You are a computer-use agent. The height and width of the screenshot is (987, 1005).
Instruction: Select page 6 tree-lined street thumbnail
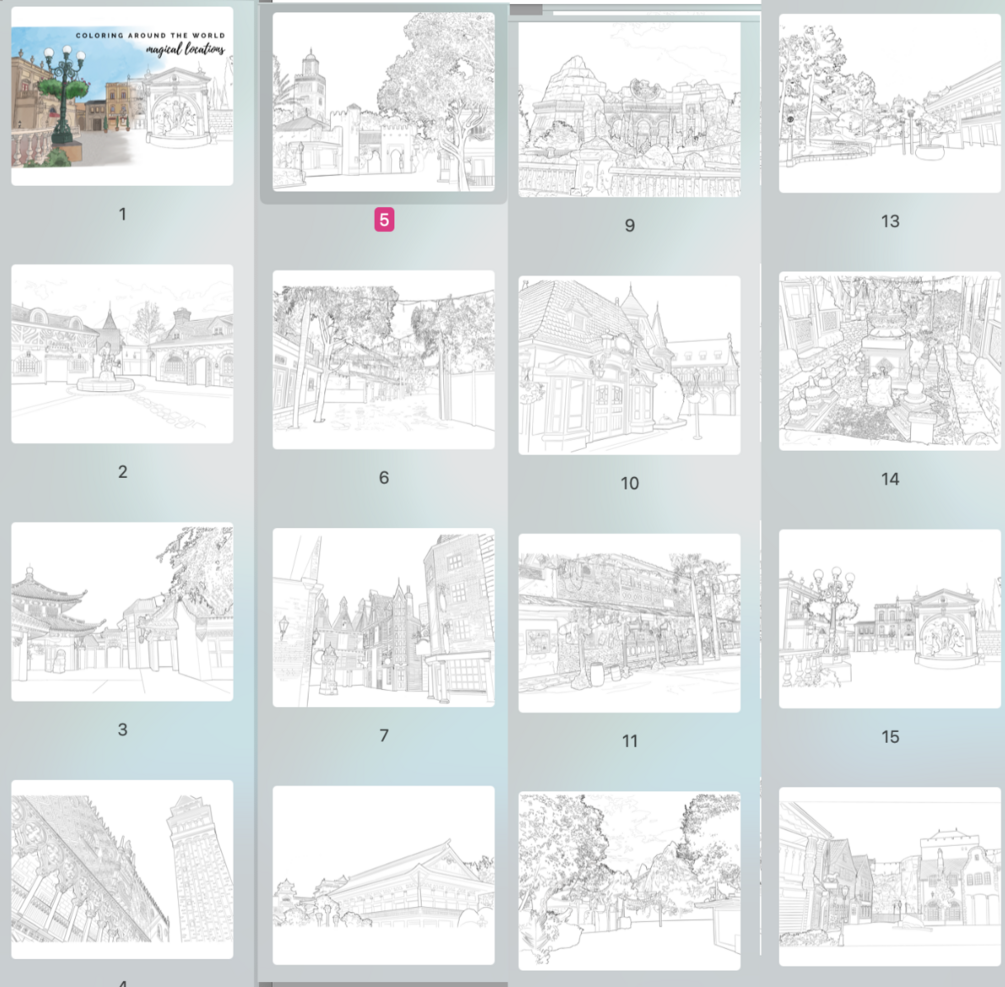pos(383,360)
